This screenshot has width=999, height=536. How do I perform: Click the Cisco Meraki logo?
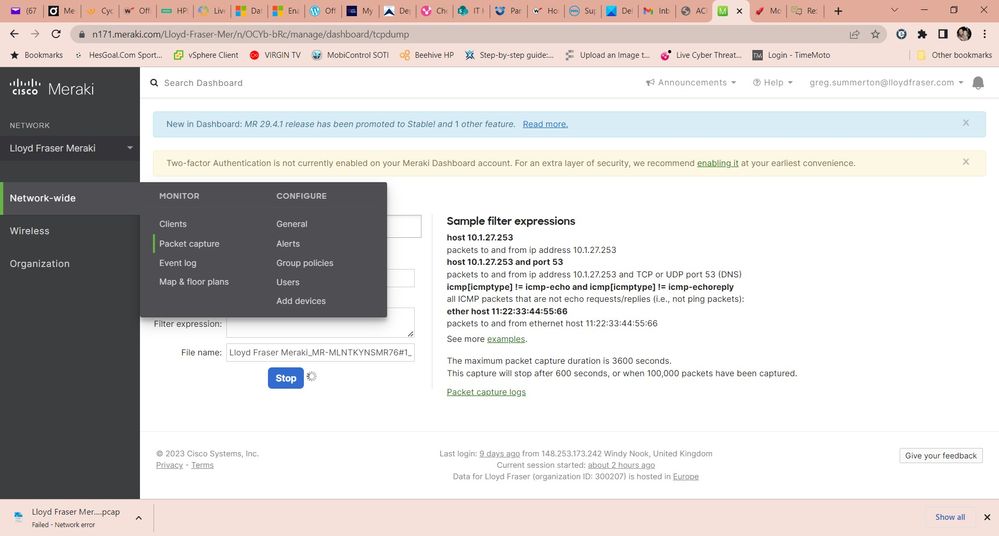pyautogui.click(x=52, y=87)
